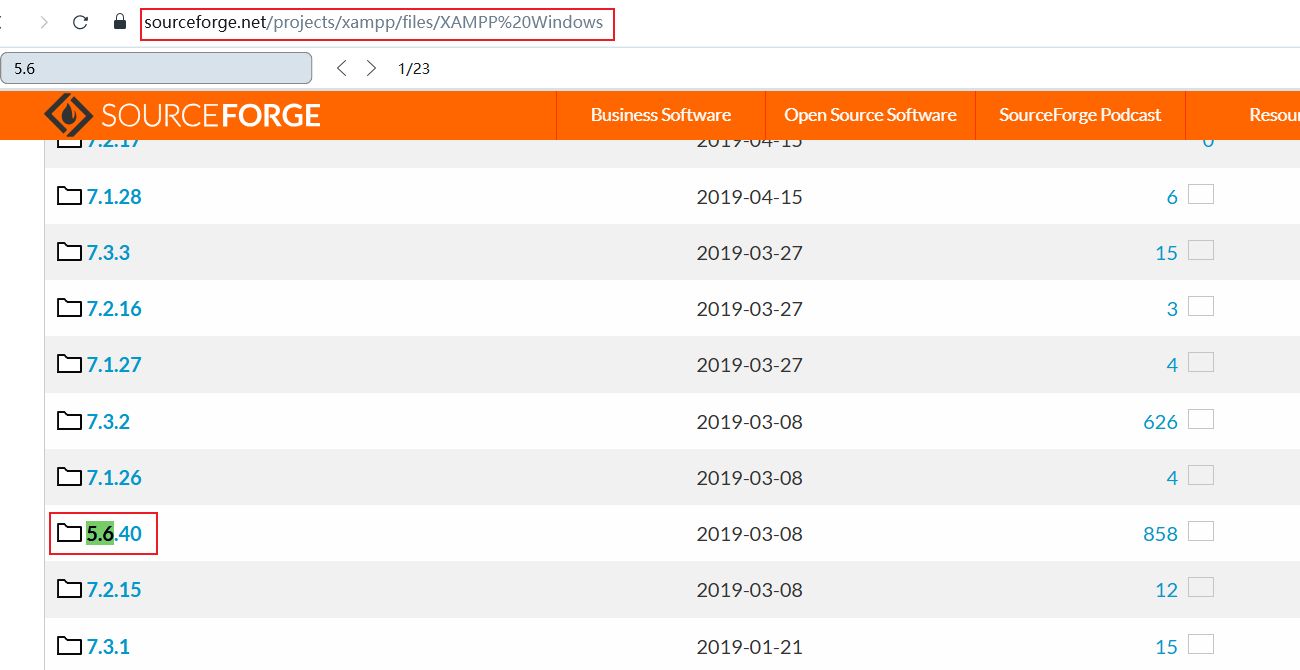Click the folder icon beside 7.1.28

coord(69,196)
